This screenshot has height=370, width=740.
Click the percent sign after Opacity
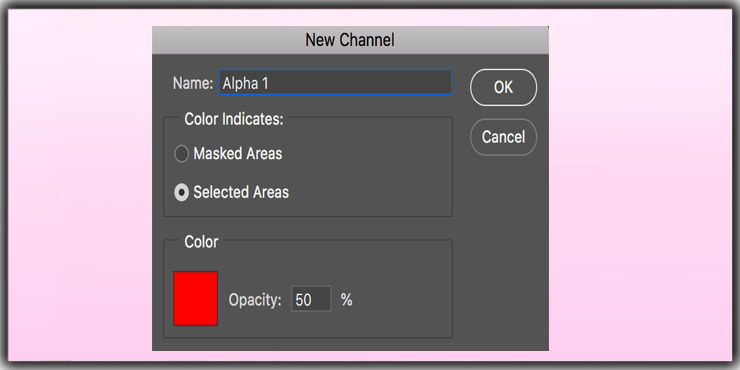click(346, 299)
